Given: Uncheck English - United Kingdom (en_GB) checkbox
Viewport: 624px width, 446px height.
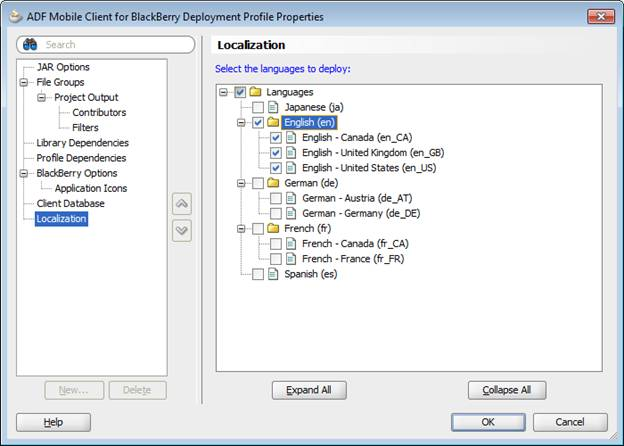Looking at the screenshot, I should 276,153.
